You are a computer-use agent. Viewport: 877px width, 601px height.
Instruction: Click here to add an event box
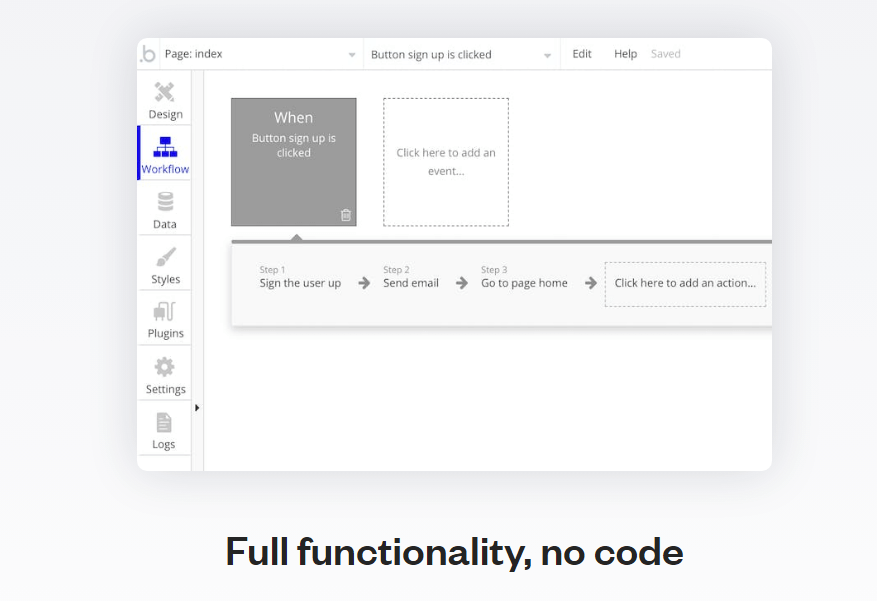click(x=446, y=162)
